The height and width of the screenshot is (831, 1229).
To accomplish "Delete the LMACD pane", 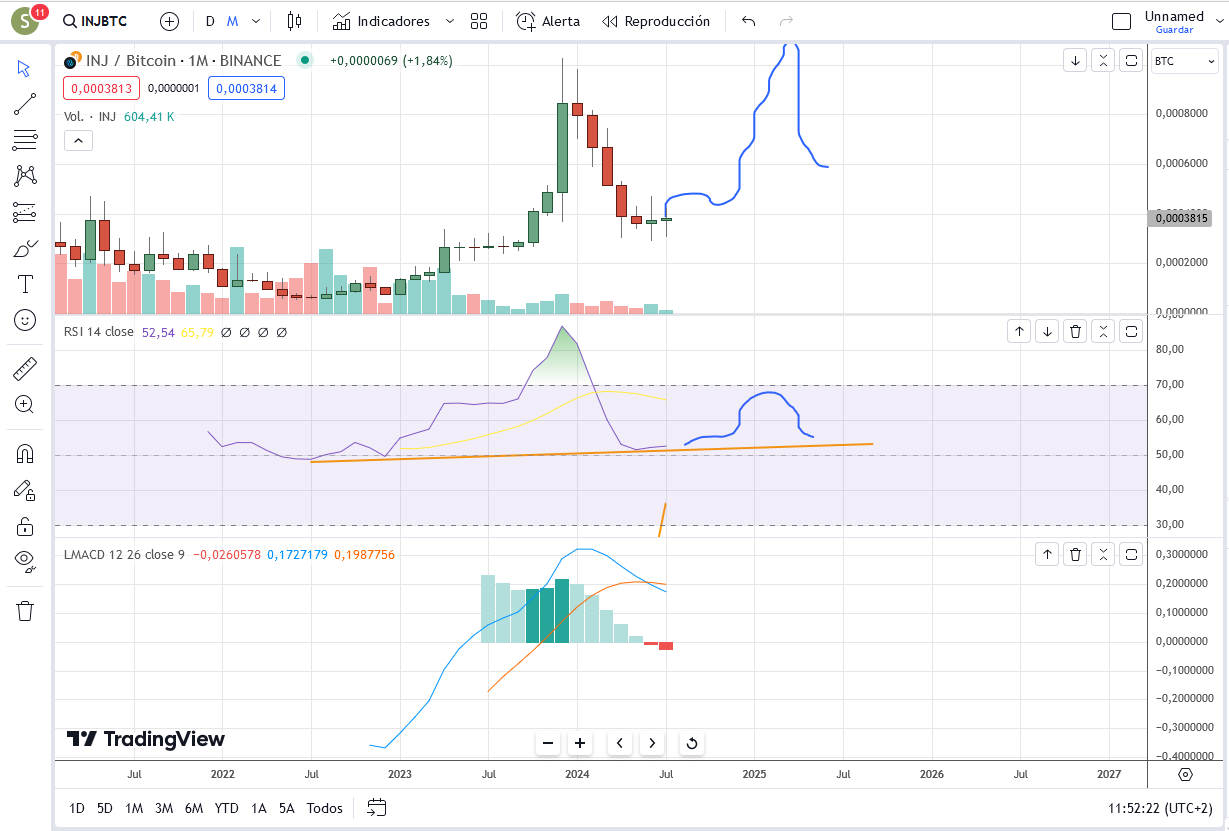I will [1075, 553].
